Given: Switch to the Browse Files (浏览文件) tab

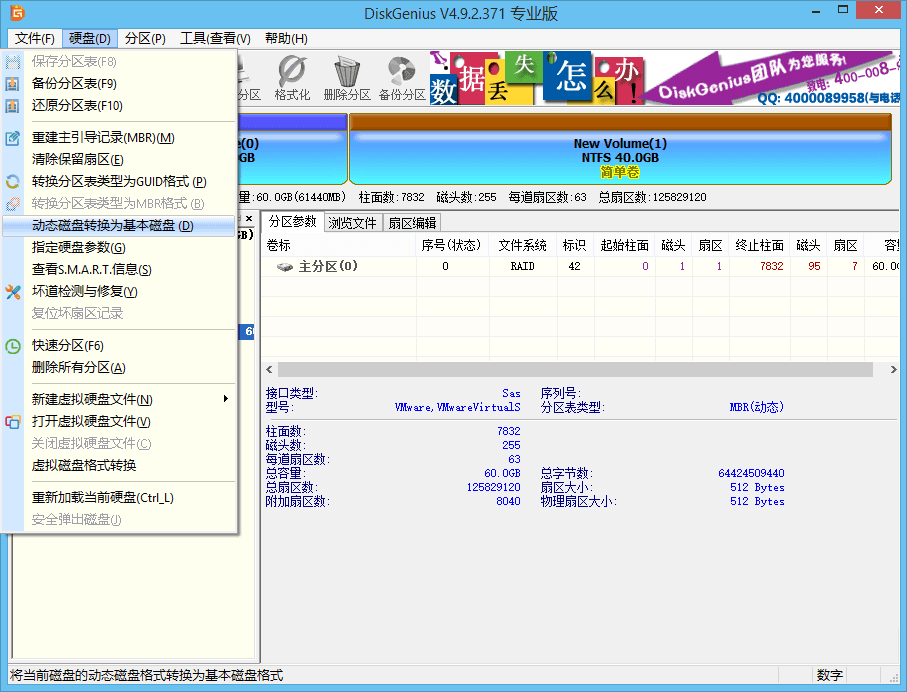Looking at the screenshot, I should (x=353, y=222).
